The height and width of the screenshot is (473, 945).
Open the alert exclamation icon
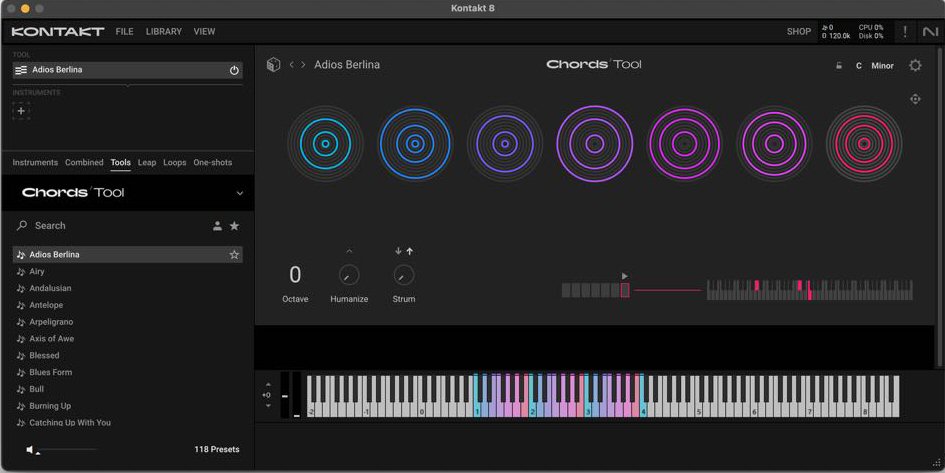point(905,32)
